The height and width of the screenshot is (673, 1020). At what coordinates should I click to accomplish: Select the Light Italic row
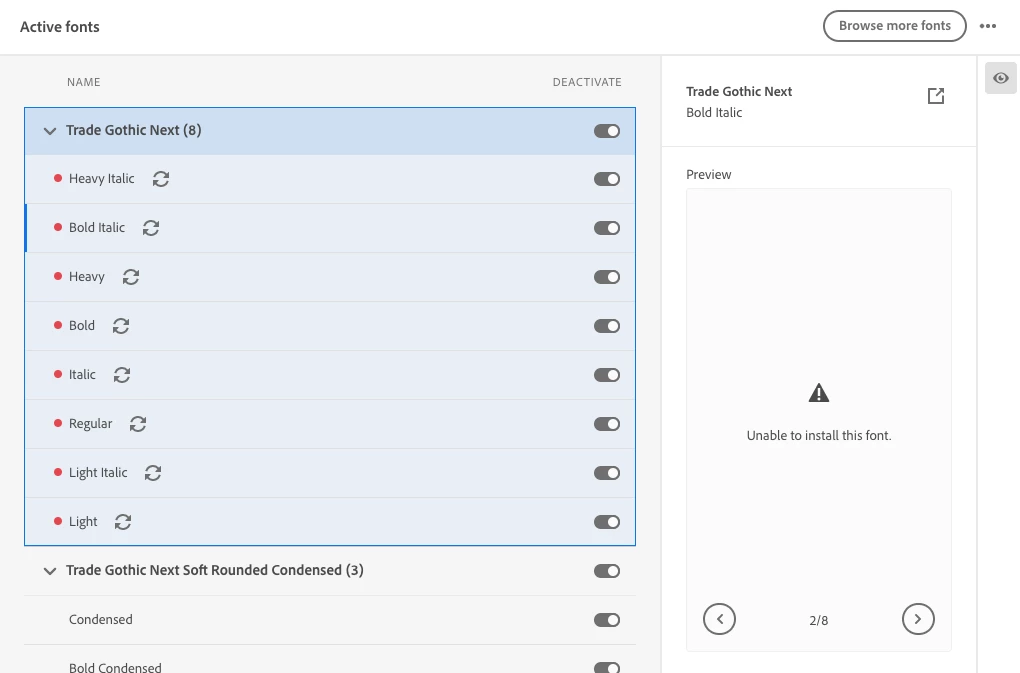pyautogui.click(x=330, y=473)
